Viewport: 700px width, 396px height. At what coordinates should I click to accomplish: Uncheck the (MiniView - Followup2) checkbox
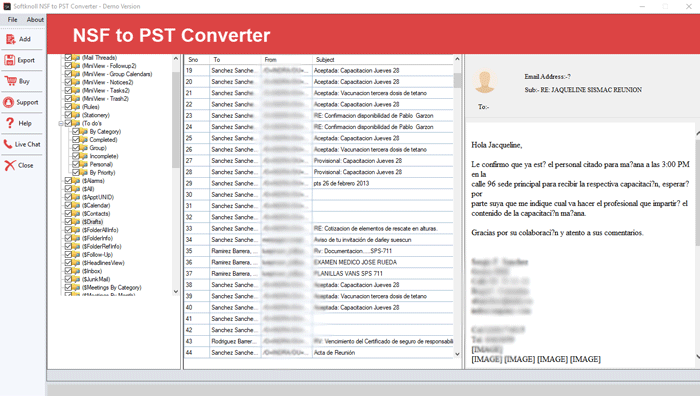click(x=68, y=66)
